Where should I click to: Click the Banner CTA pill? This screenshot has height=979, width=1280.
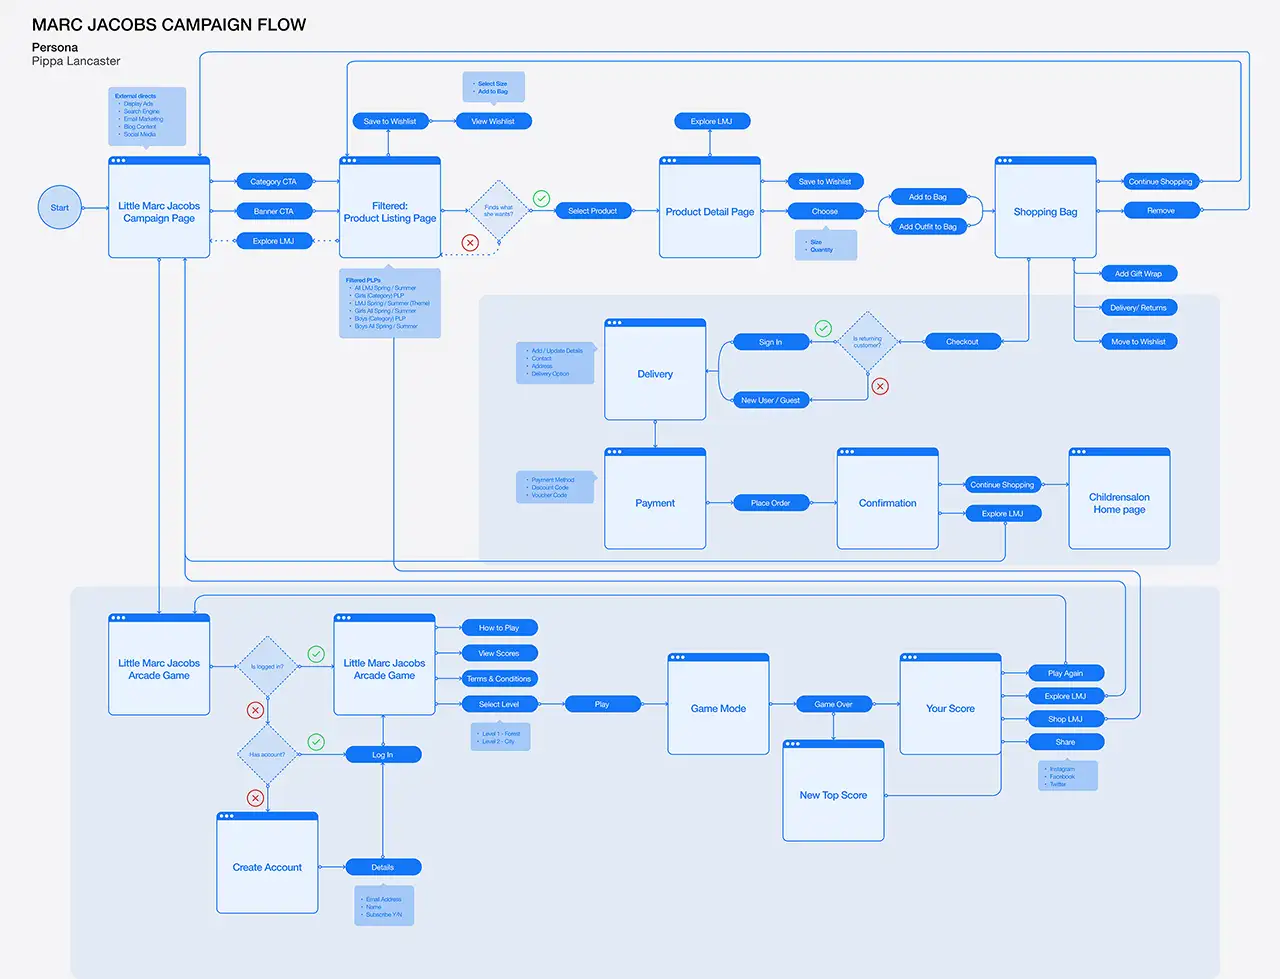click(274, 211)
